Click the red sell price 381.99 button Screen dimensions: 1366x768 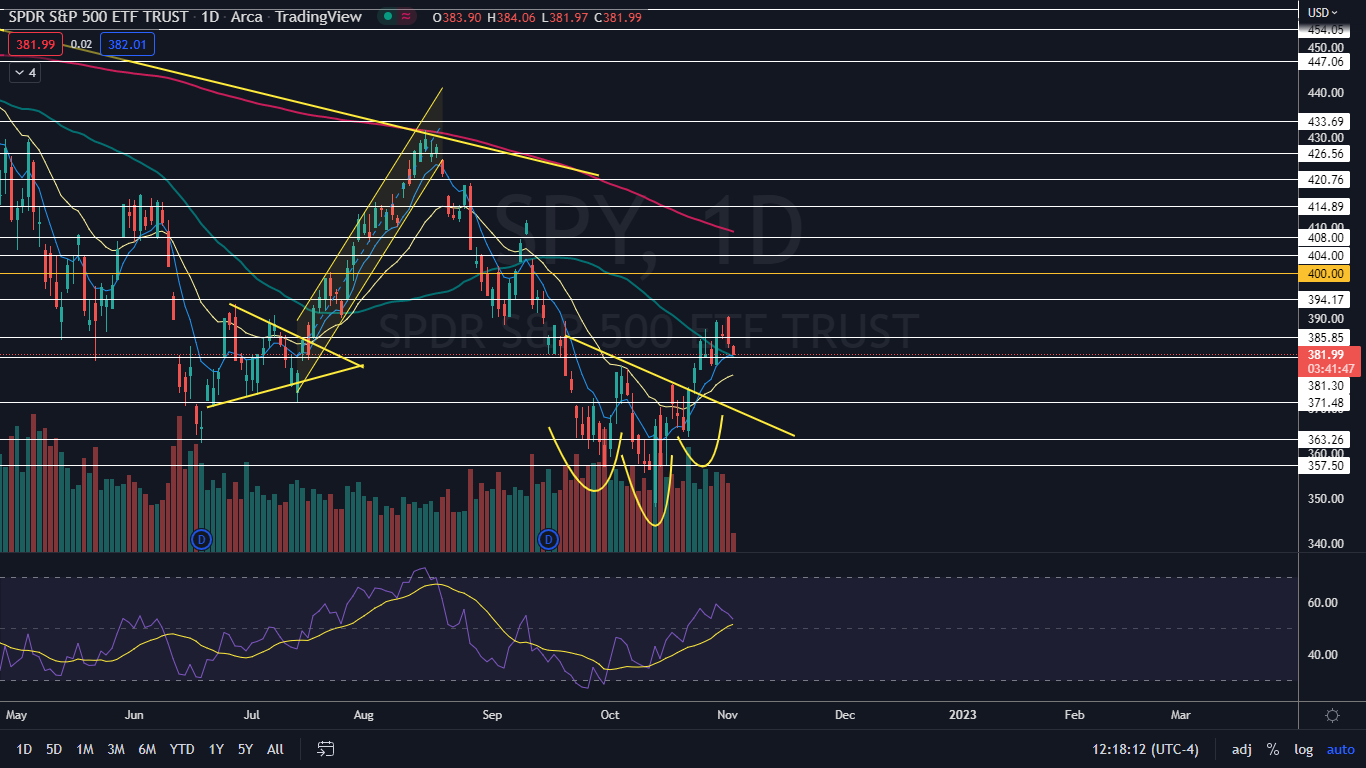(34, 44)
